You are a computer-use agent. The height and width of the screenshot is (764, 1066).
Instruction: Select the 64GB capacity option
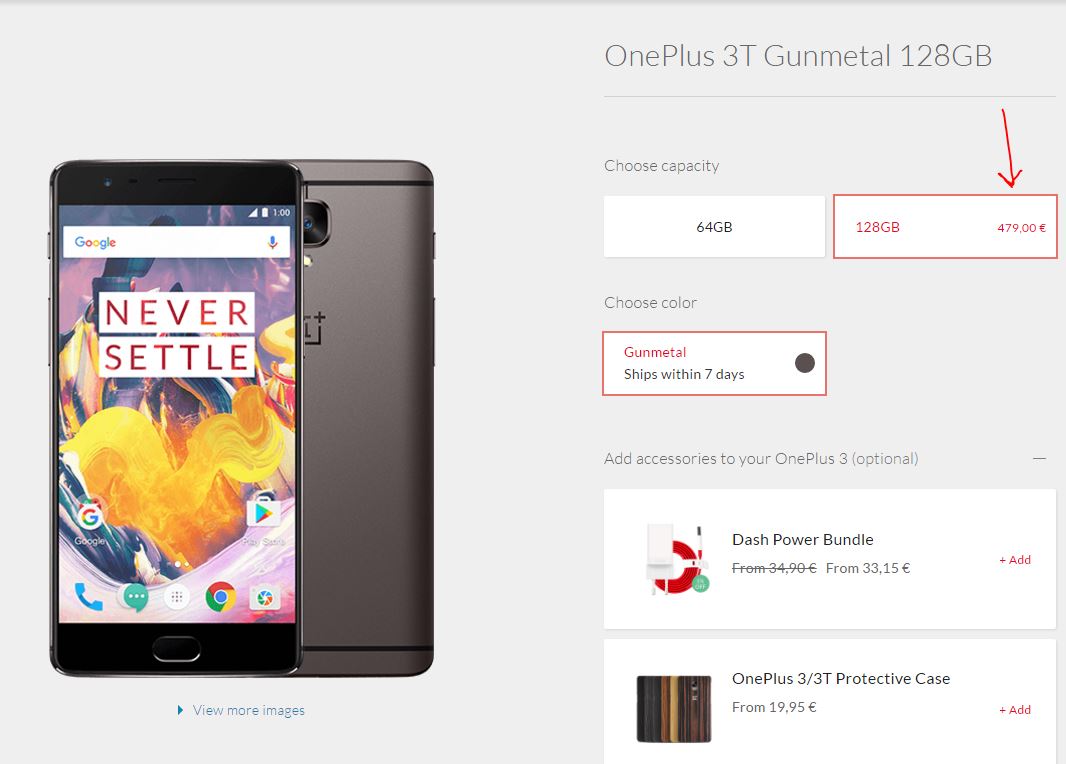pos(714,226)
